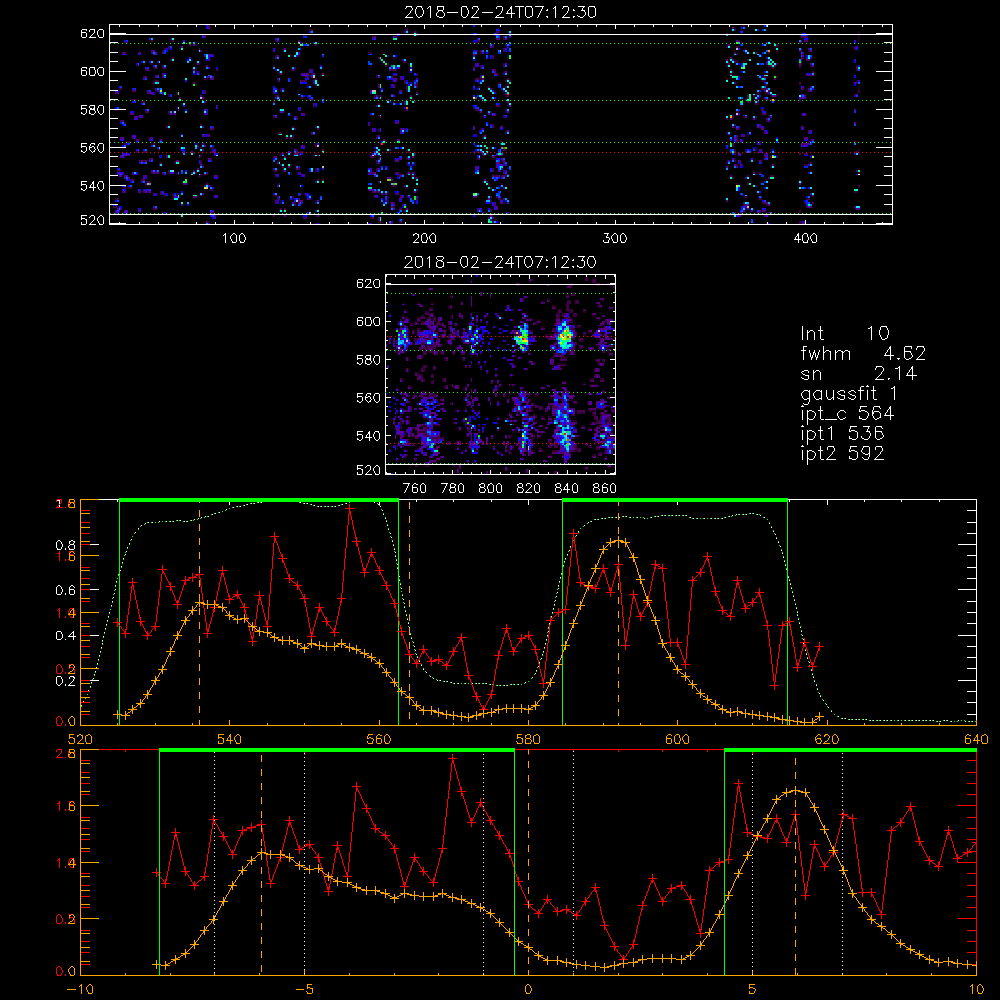Select the 'sn 2.14' readout
Screen dimensions: 1000x1000
pos(858,373)
